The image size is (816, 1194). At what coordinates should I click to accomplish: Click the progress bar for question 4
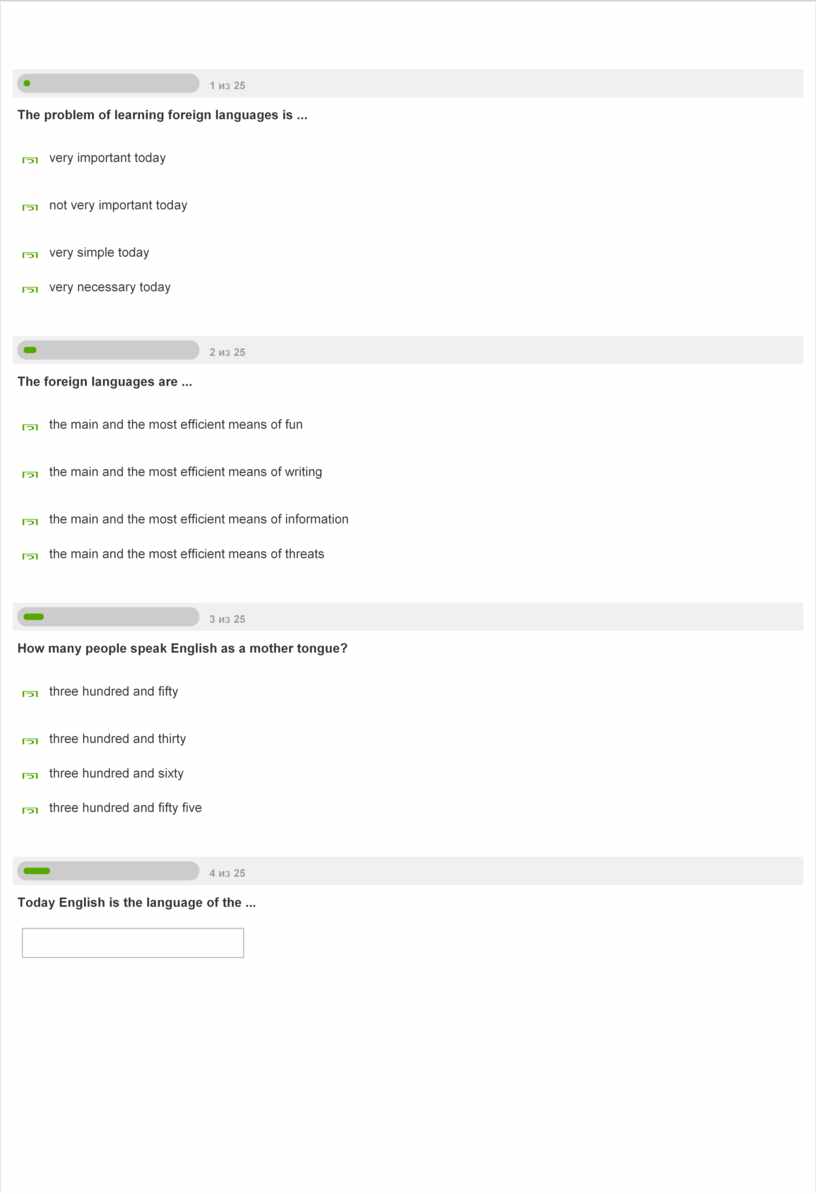(108, 871)
